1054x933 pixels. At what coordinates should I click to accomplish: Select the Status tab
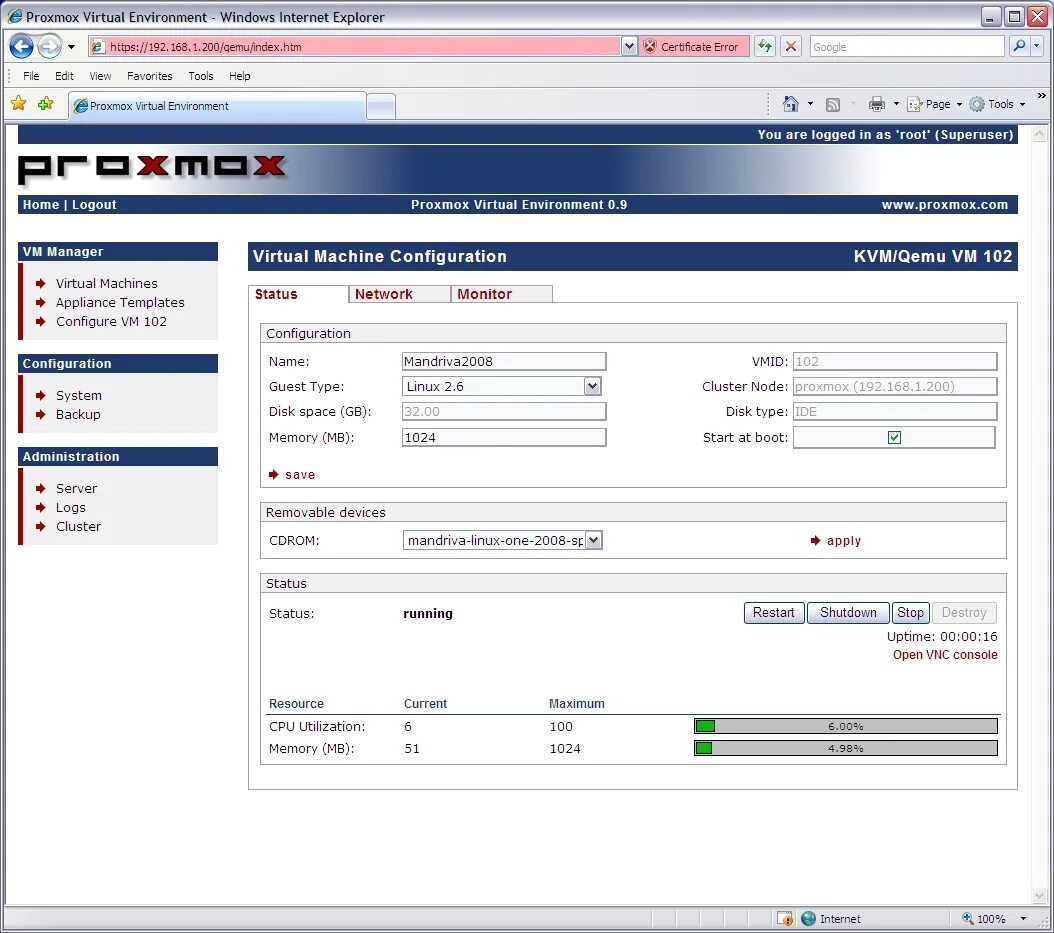click(298, 294)
